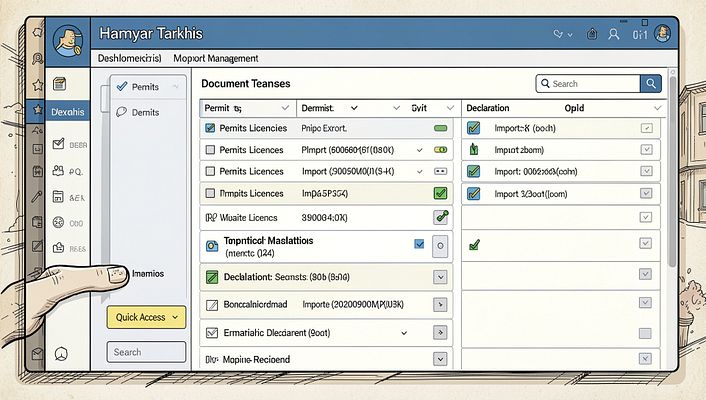Open the Opld column dropdown chevron
The height and width of the screenshot is (400, 706).
click(x=657, y=108)
